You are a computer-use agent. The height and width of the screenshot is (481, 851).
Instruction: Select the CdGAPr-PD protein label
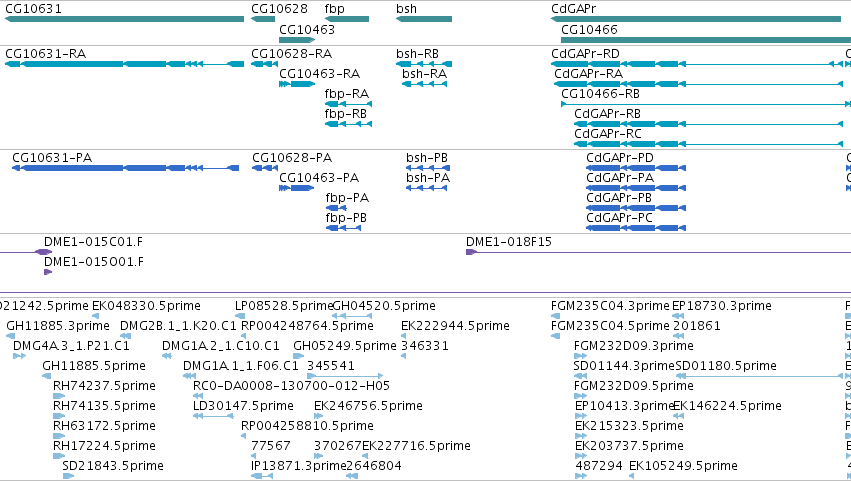coord(620,158)
